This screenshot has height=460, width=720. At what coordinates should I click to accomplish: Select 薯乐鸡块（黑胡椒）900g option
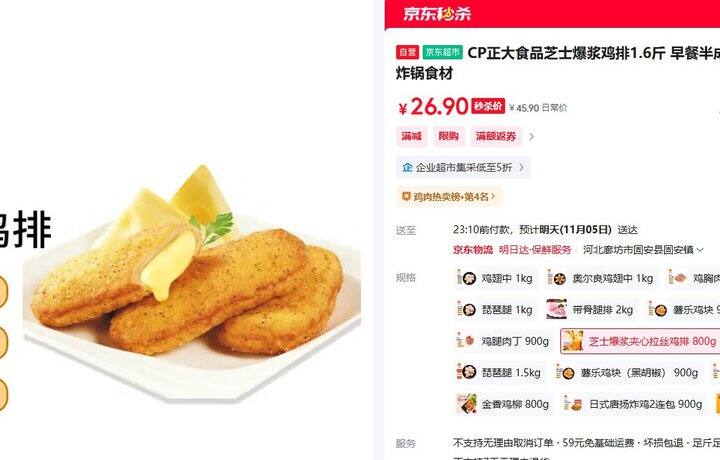point(628,372)
